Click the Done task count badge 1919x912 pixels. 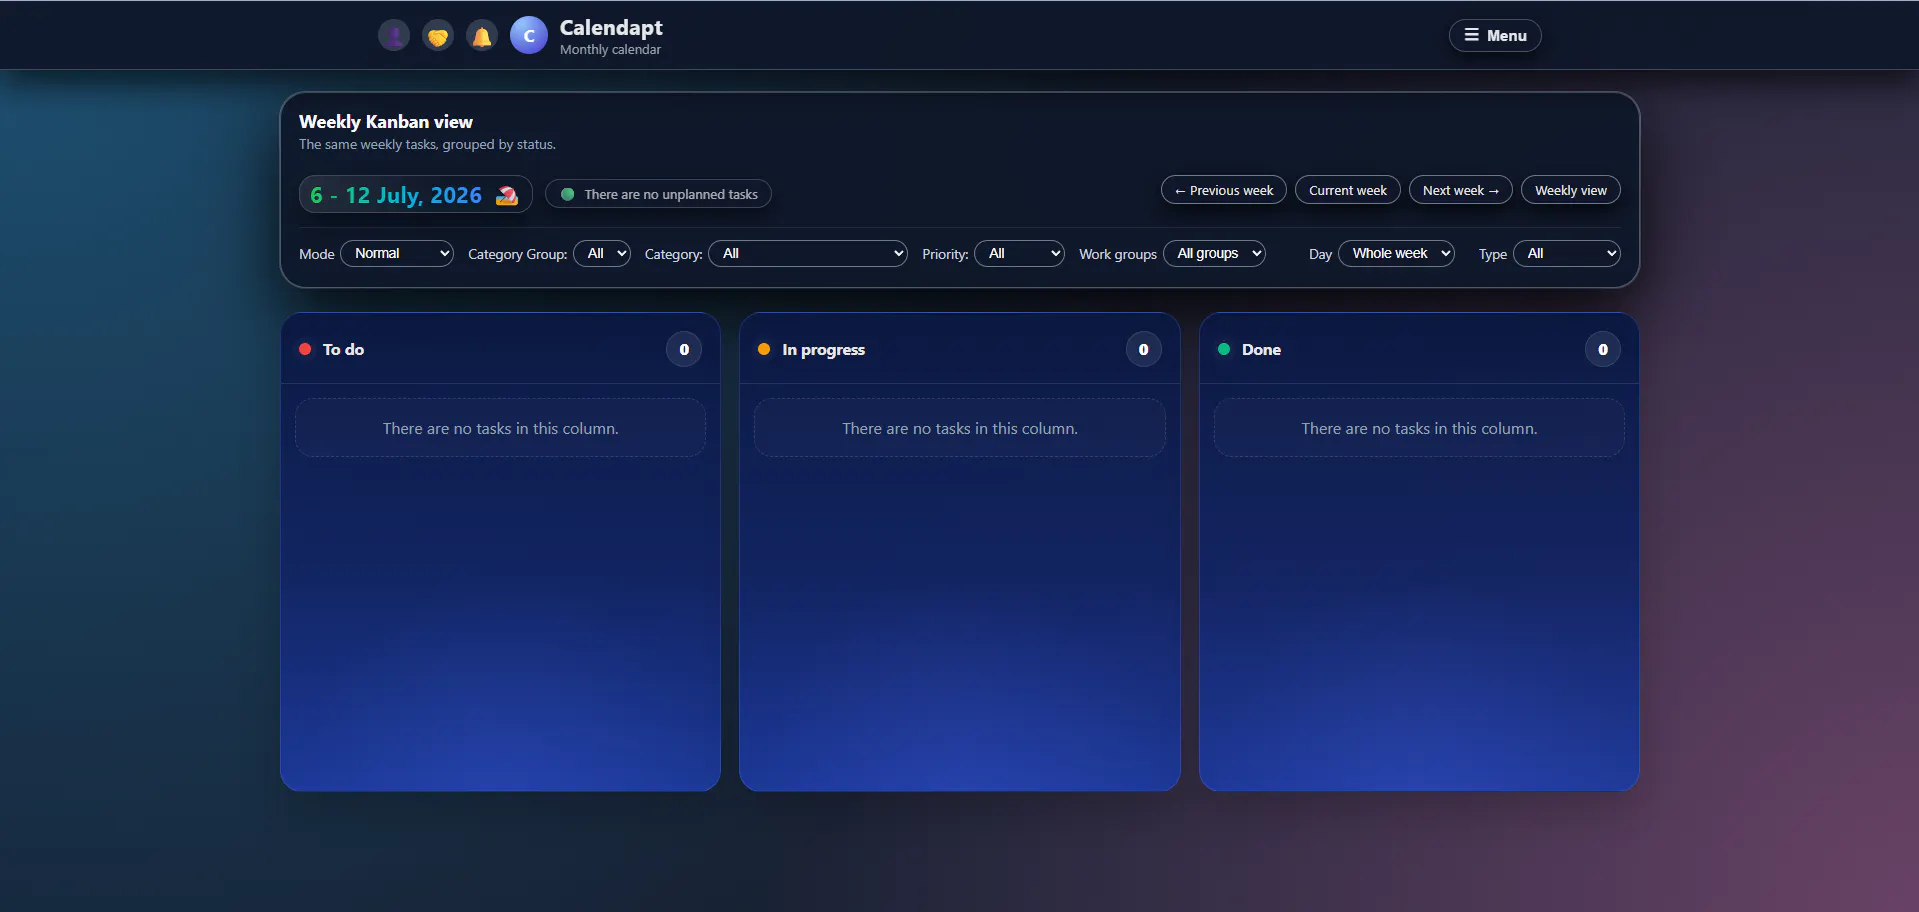1603,349
